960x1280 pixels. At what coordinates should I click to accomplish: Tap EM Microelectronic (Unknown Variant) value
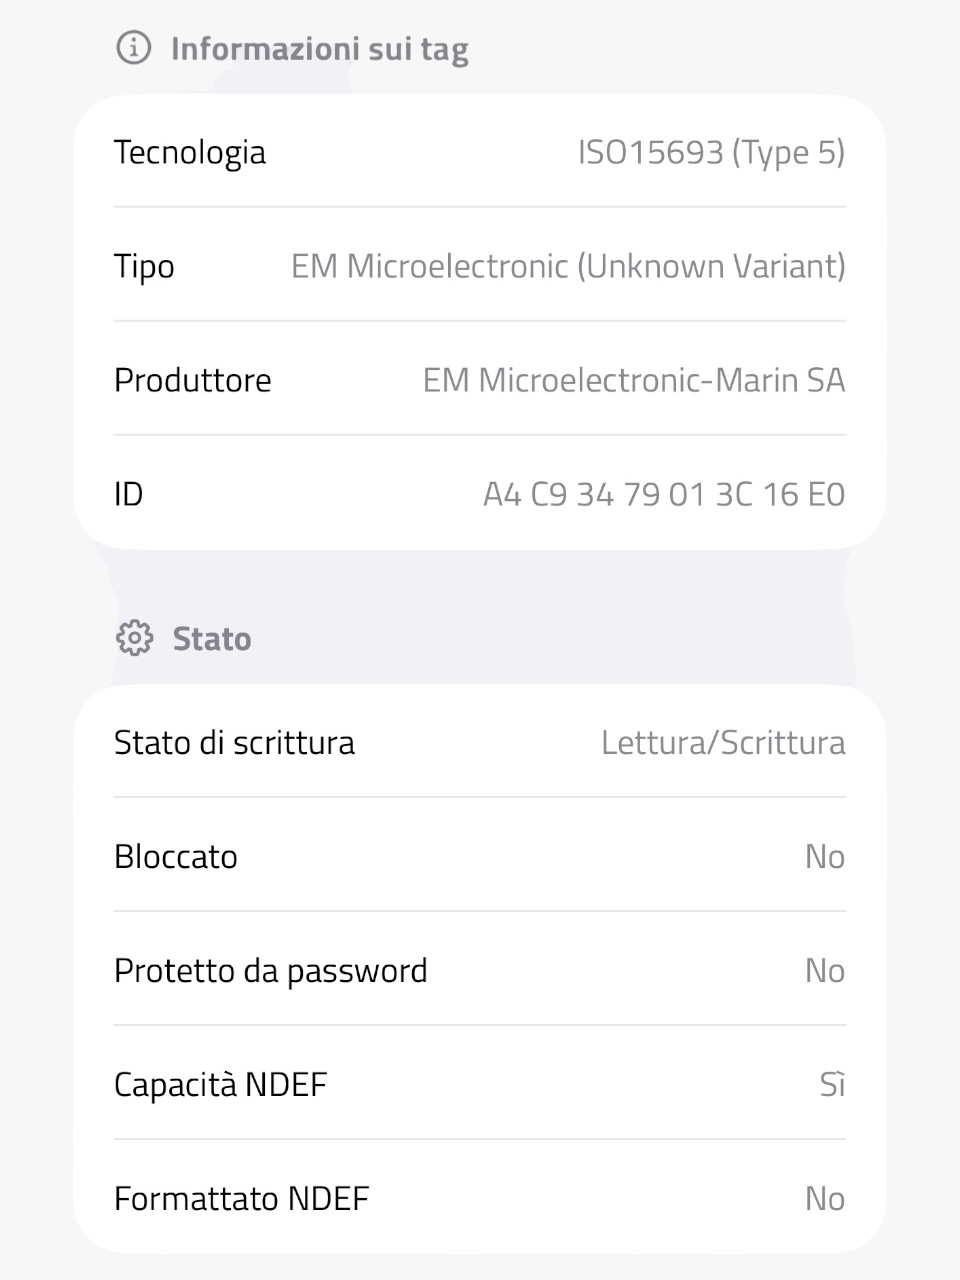click(568, 267)
